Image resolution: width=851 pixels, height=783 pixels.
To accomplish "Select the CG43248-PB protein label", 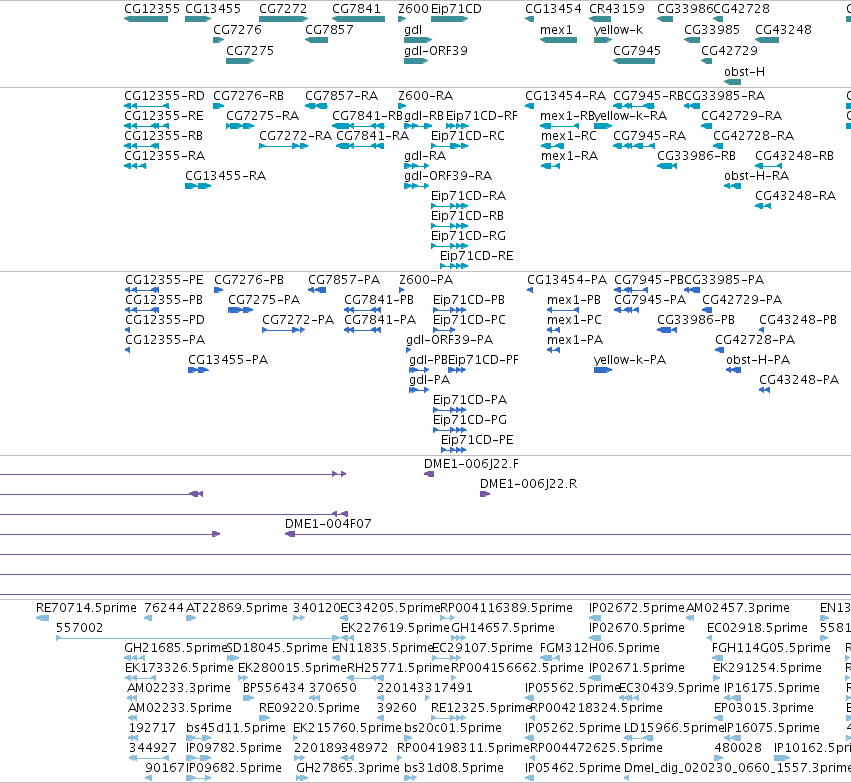I will tap(798, 320).
